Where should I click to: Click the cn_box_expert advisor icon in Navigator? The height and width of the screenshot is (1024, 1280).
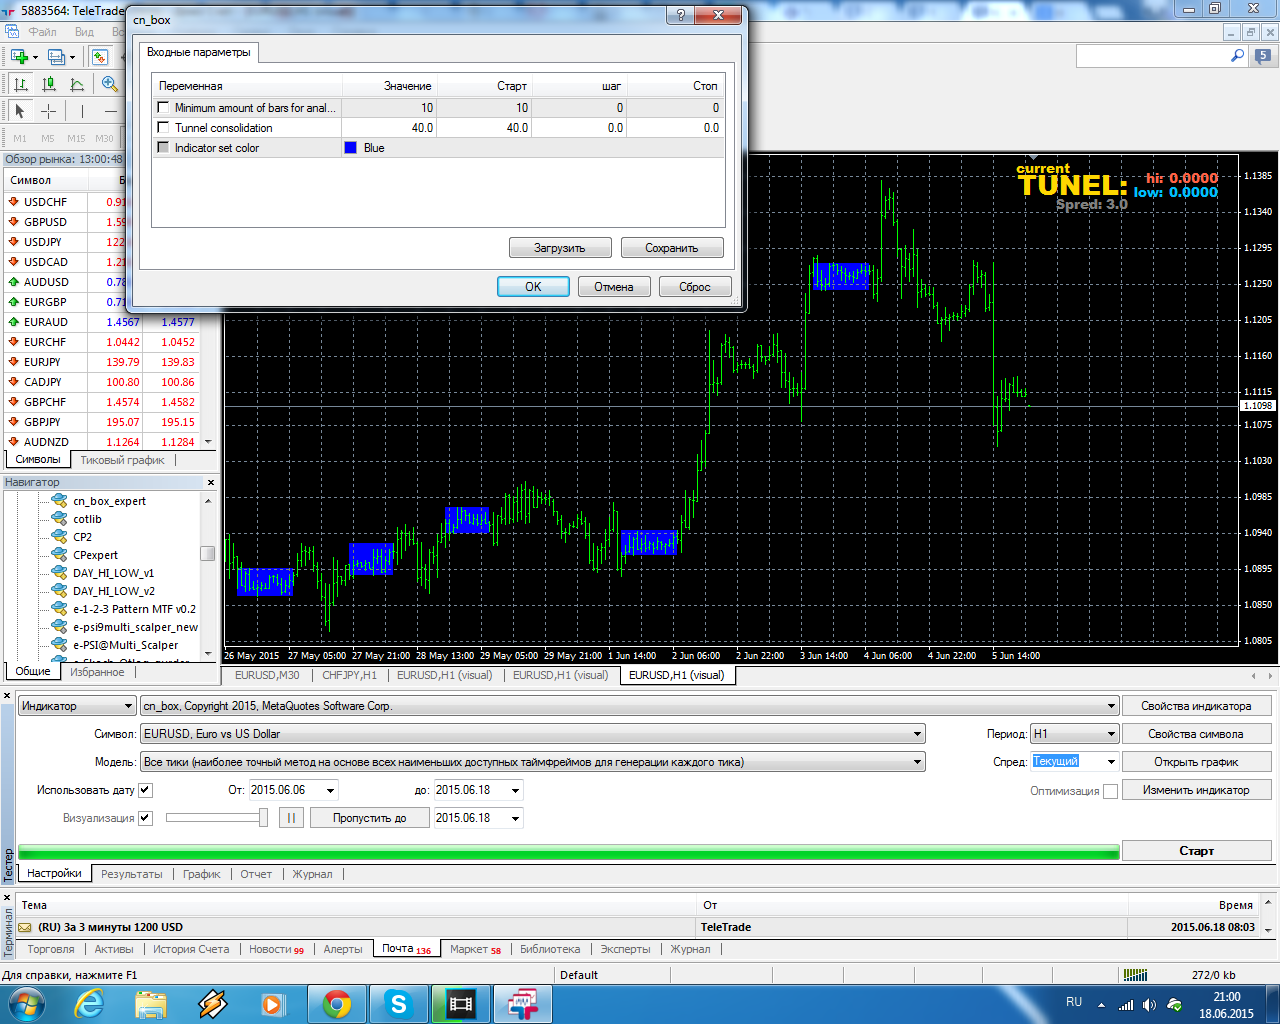[x=59, y=501]
